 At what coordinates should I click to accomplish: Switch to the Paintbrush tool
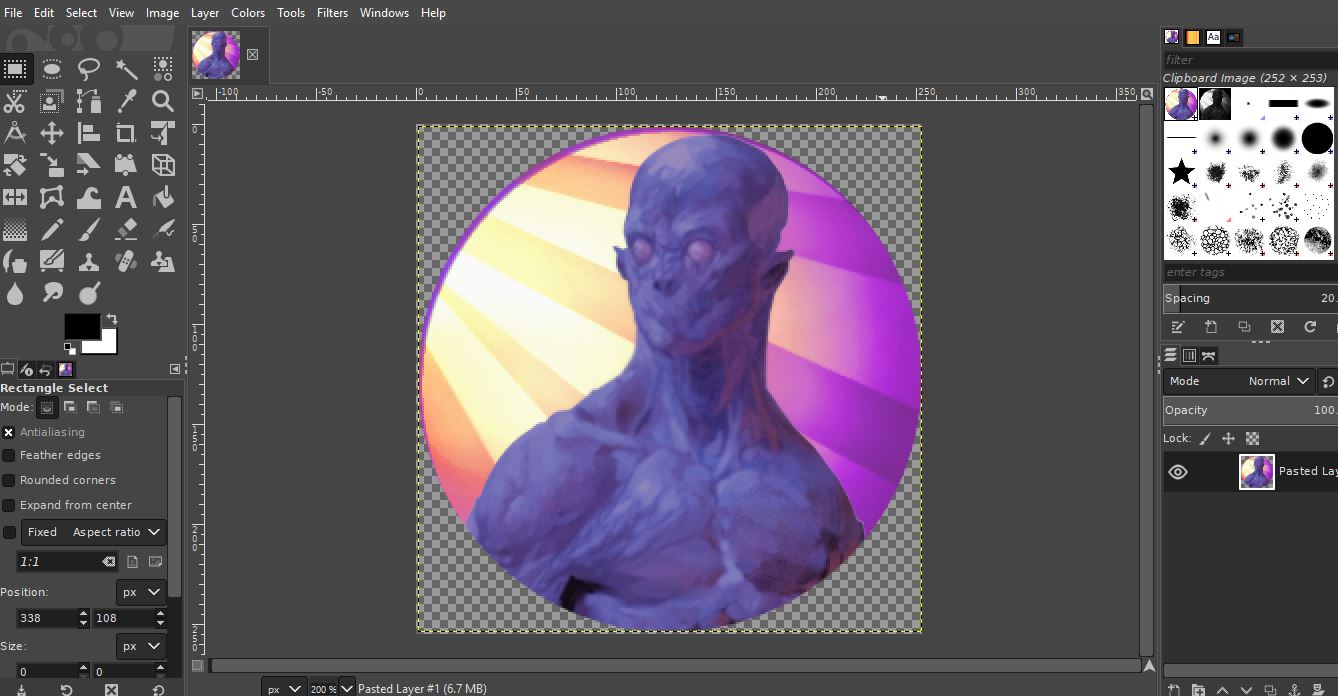[x=89, y=230]
